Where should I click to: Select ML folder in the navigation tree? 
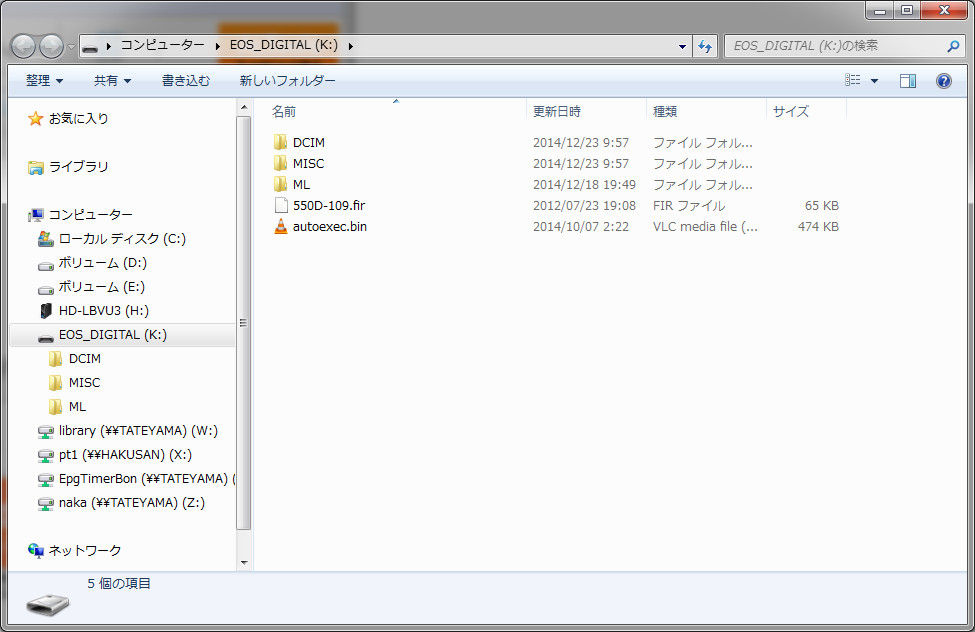[x=77, y=407]
